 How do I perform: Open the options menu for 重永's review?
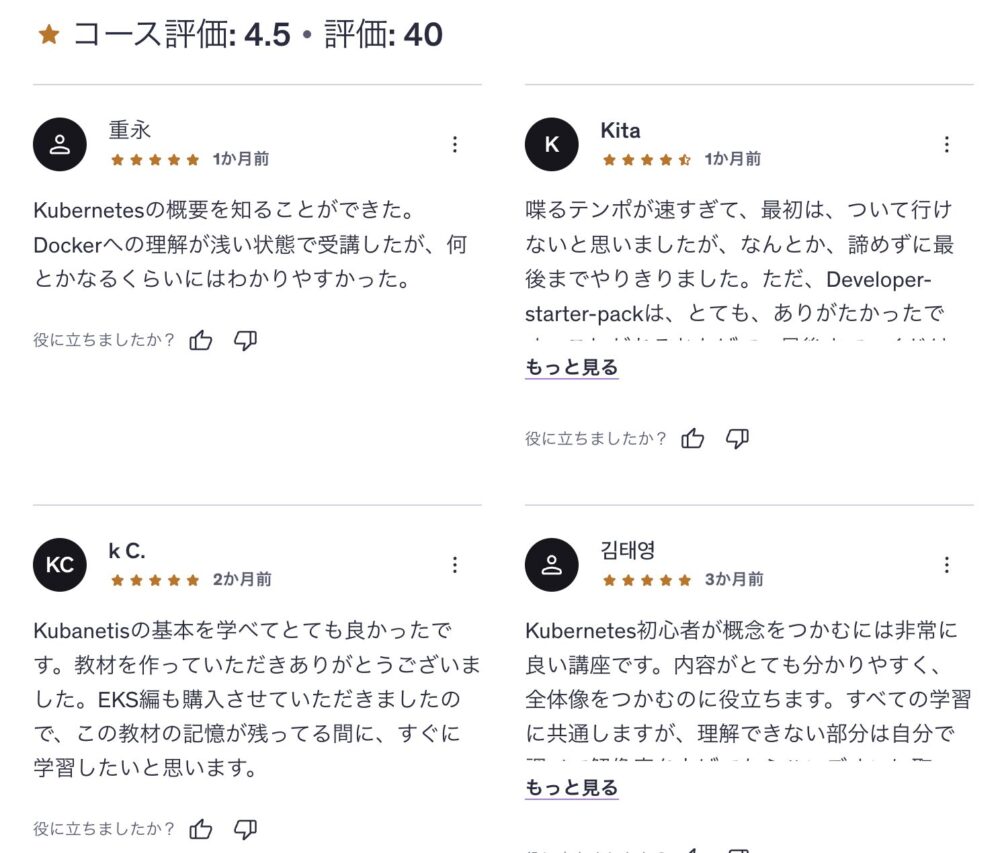(x=455, y=144)
